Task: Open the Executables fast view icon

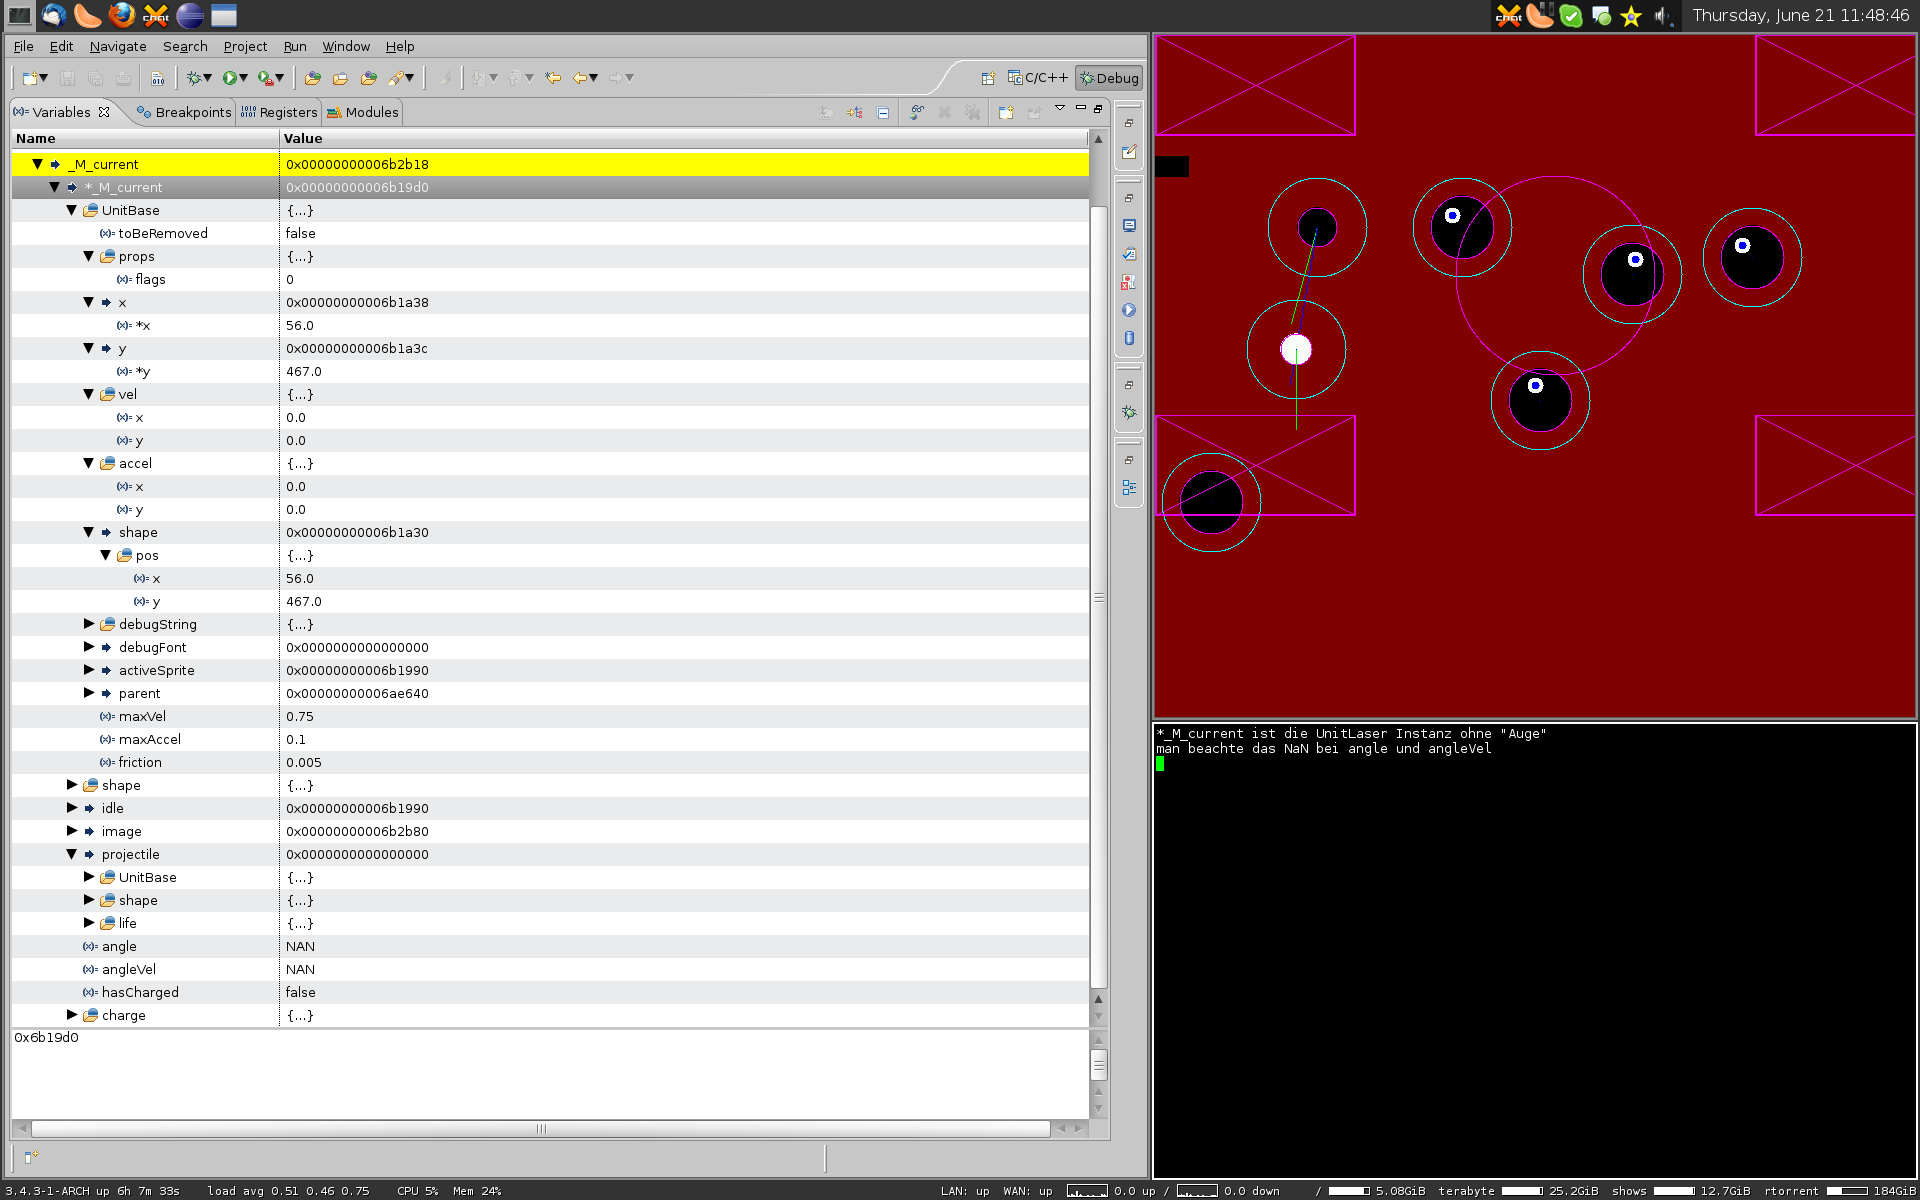Action: (x=1129, y=310)
